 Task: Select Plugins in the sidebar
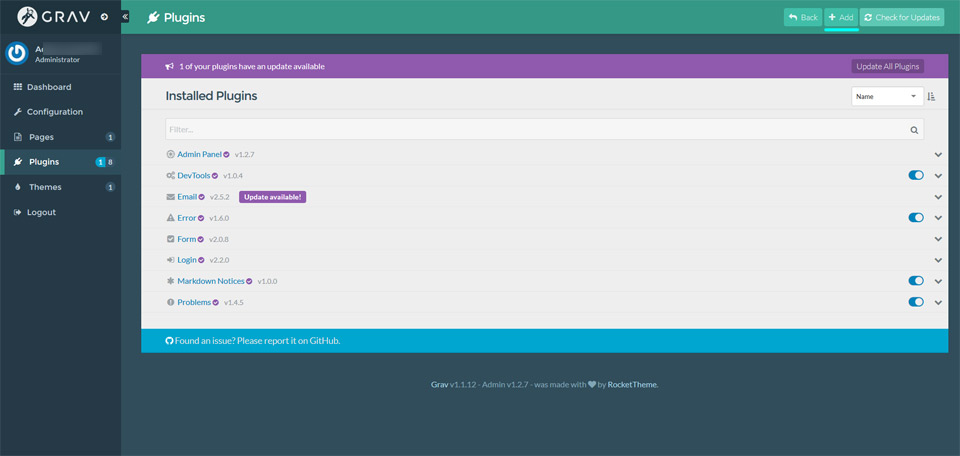coord(61,162)
